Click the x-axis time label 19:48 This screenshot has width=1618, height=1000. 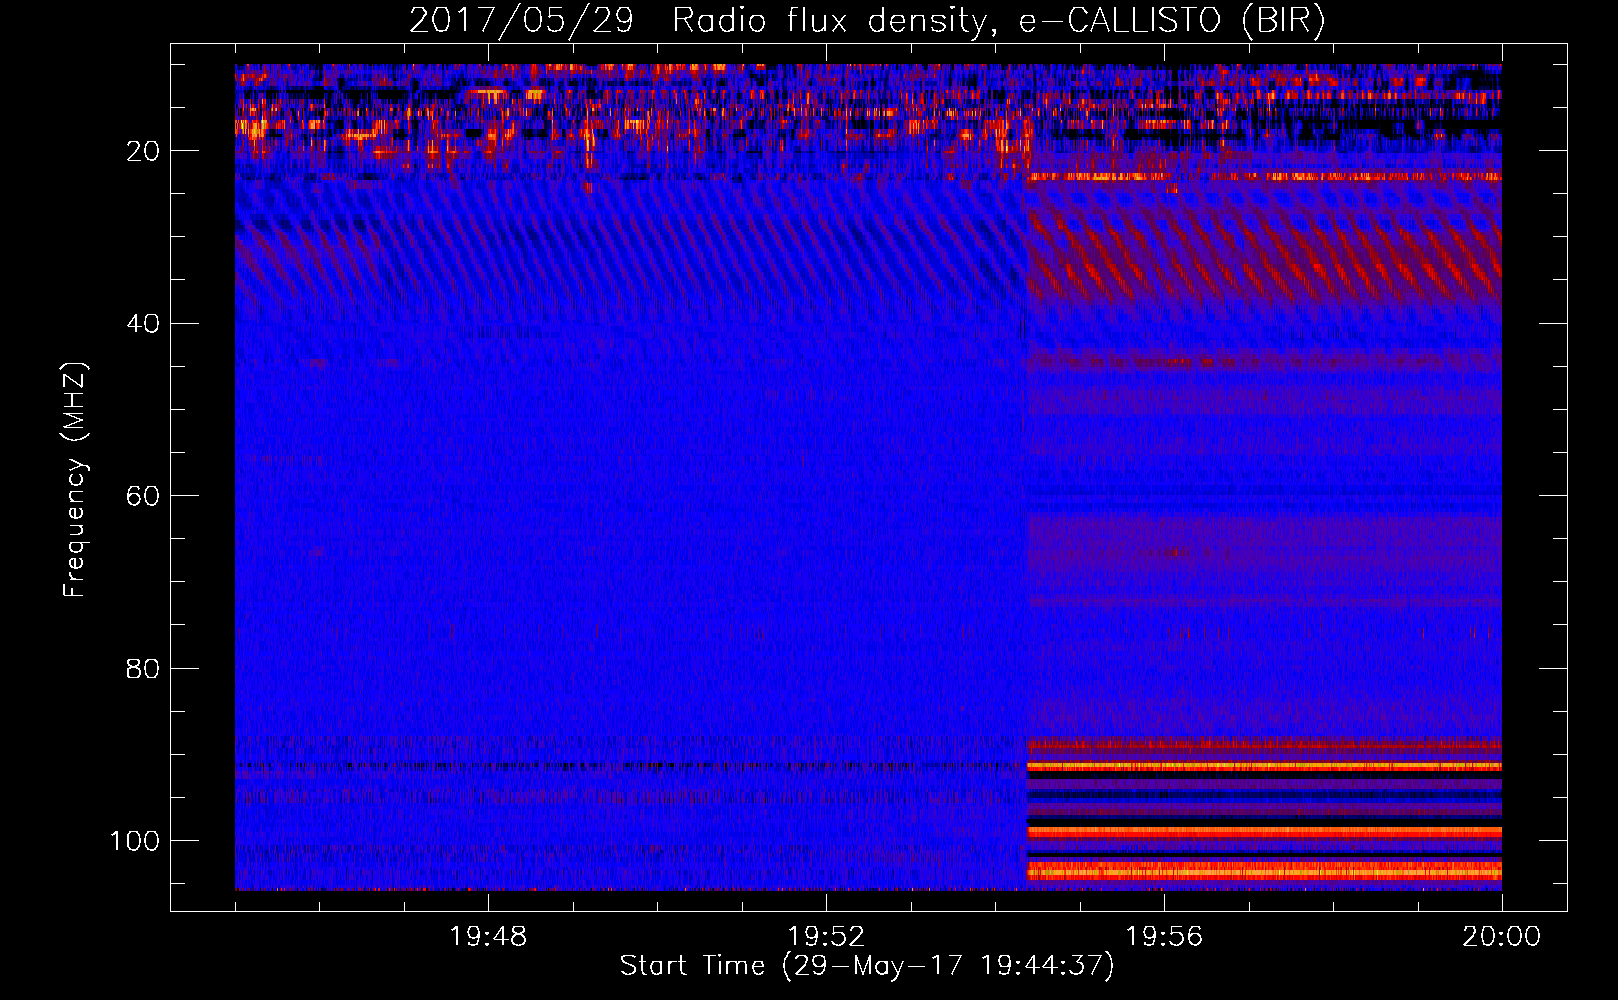[487, 937]
